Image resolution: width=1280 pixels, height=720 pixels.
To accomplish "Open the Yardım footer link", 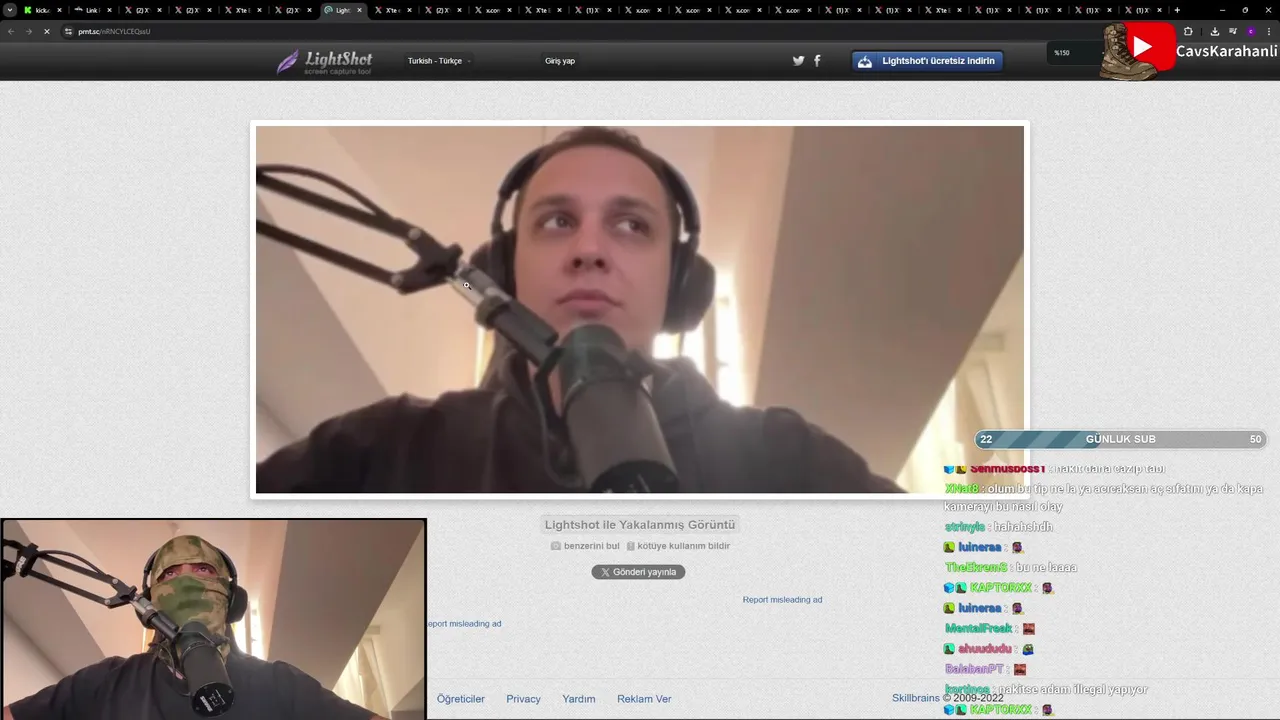I will click(x=578, y=699).
